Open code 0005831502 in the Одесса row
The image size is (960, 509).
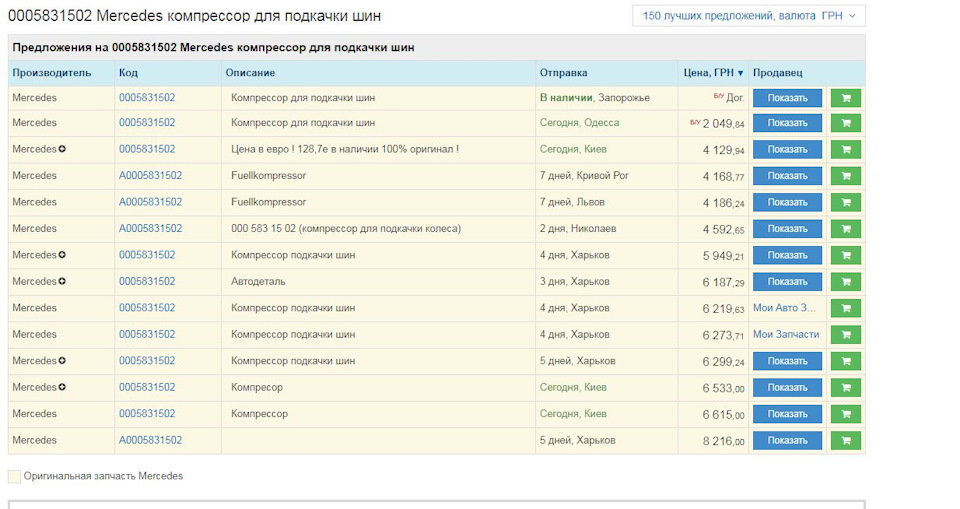click(x=147, y=123)
